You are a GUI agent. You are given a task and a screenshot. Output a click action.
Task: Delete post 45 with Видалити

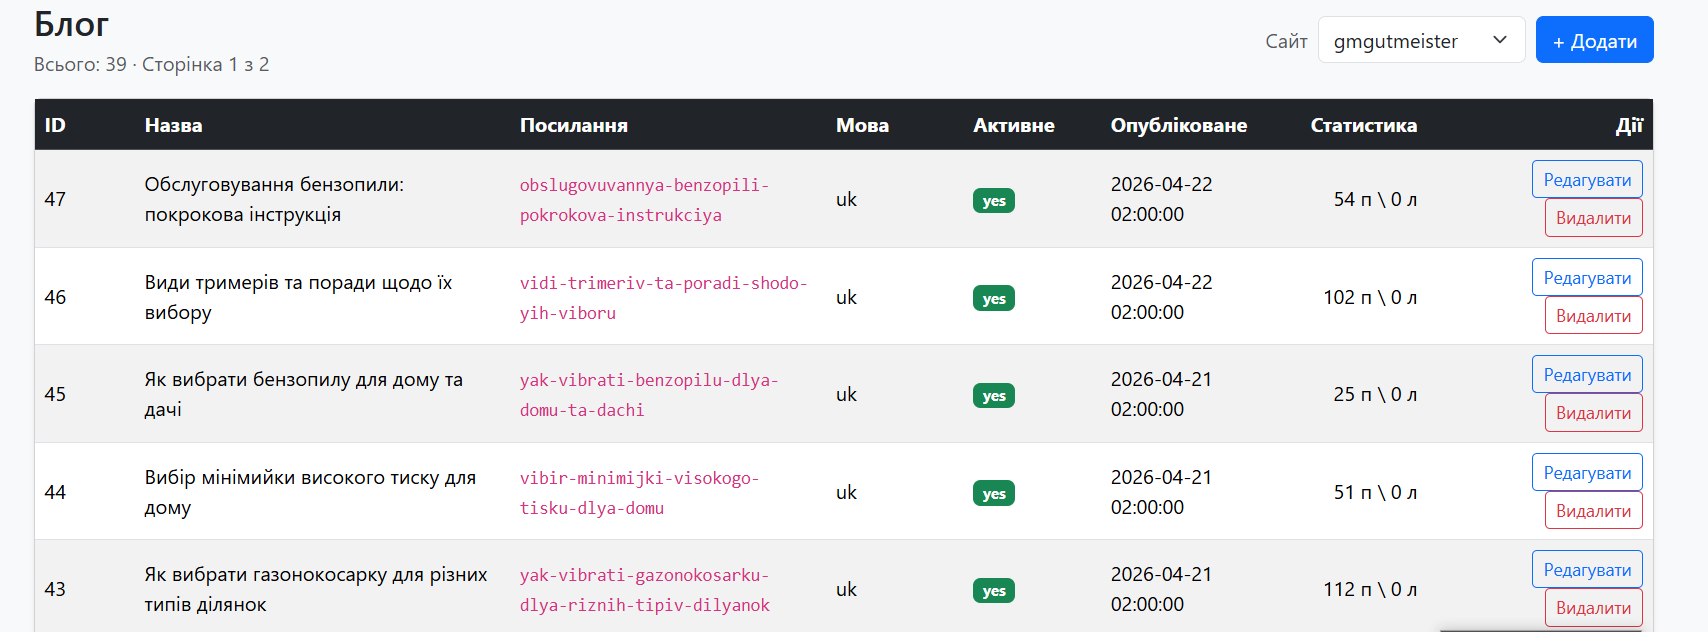pos(1593,413)
